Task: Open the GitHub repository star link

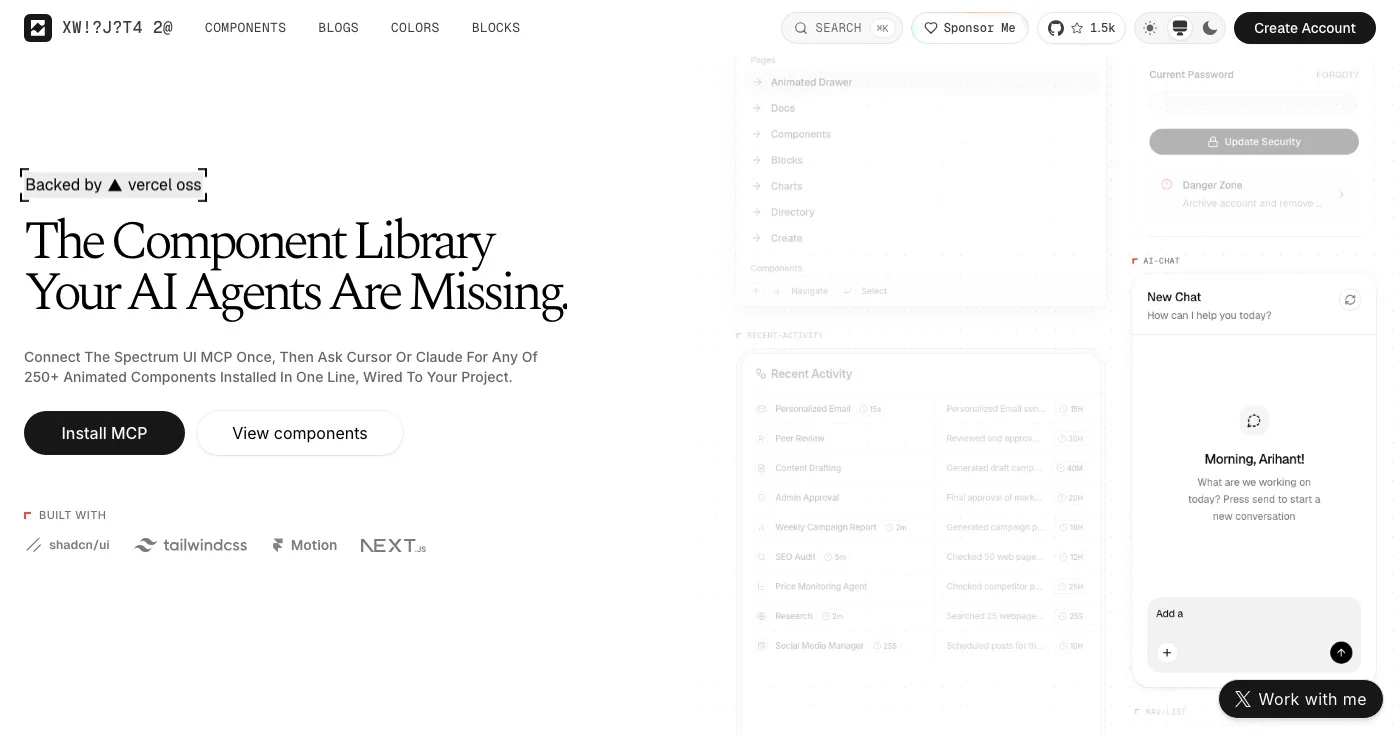Action: point(1081,28)
